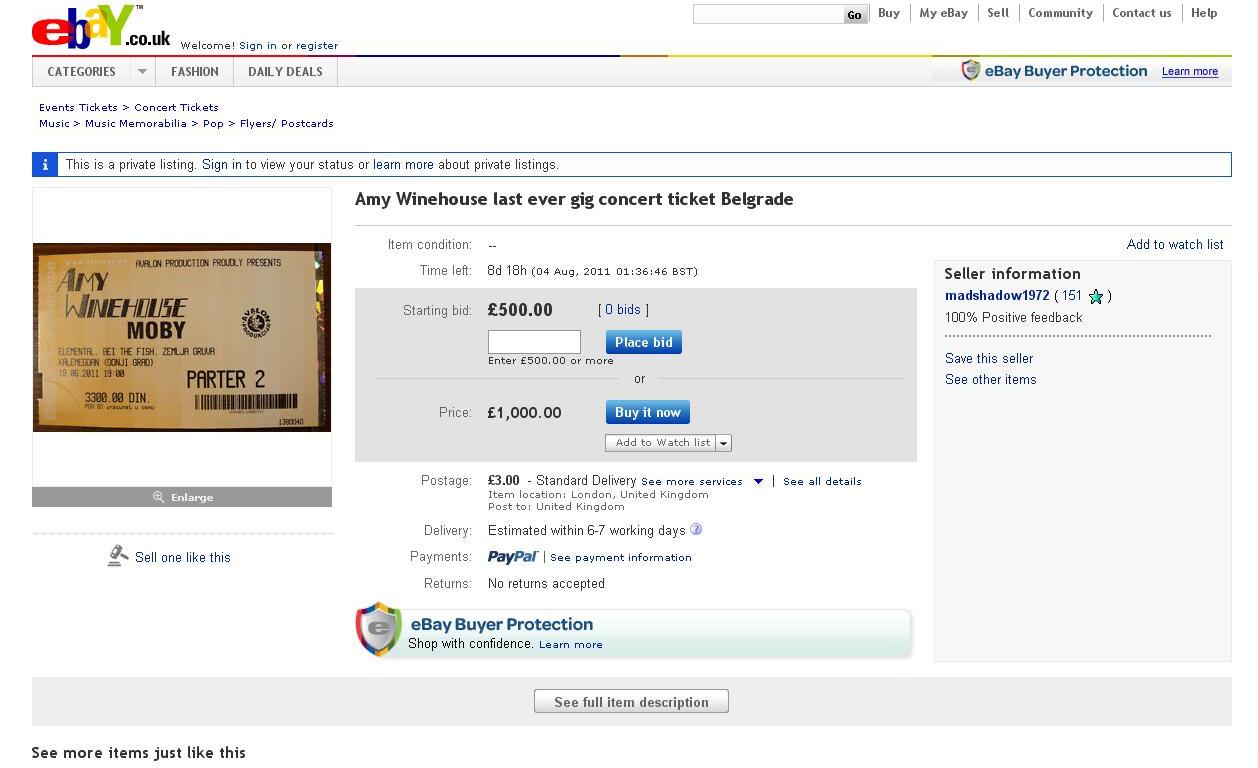The image size is (1258, 768).
Task: Click the eBay logo
Action: 100,28
